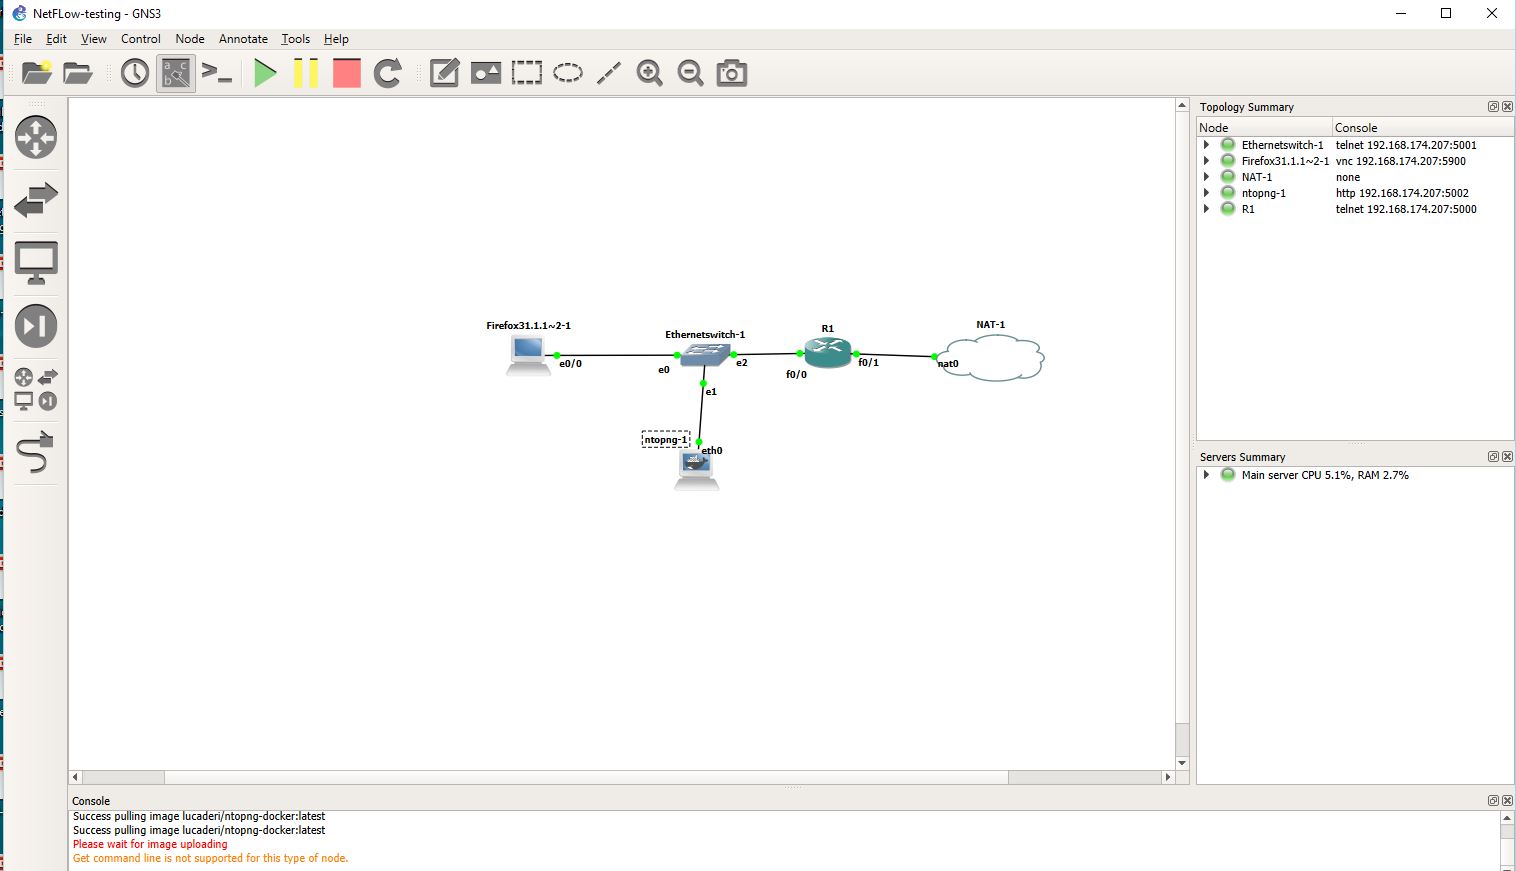Click the canvas vertical scroll down arrow
Viewport: 1516px width, 871px height.
pyautogui.click(x=1182, y=763)
